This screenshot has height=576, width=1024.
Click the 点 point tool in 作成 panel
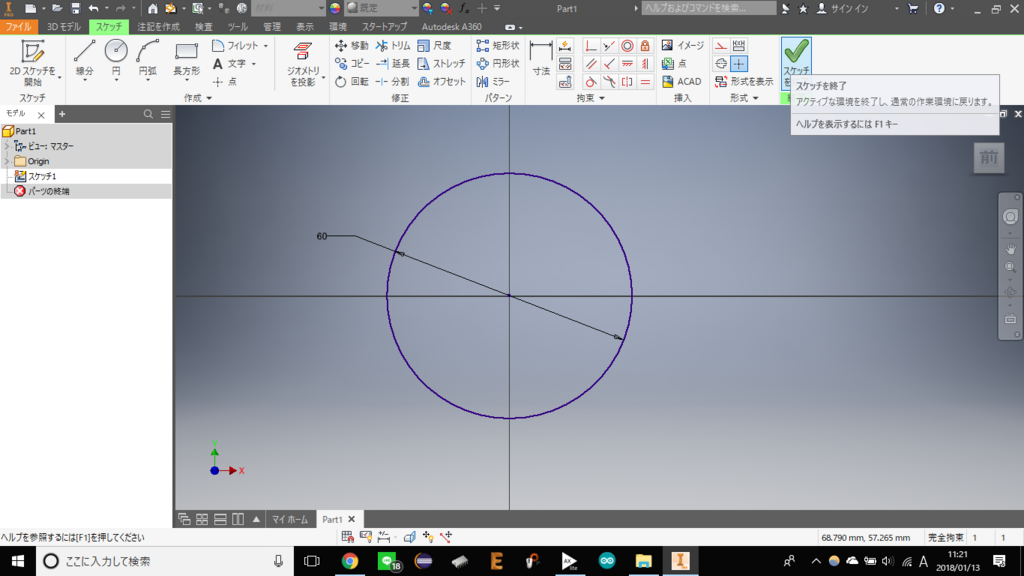click(225, 82)
